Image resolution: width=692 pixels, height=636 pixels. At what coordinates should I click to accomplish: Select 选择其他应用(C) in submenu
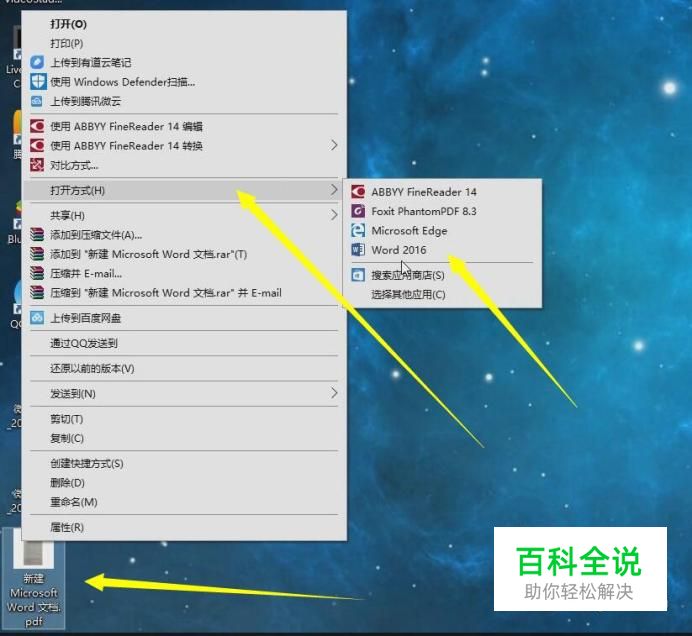(442, 294)
